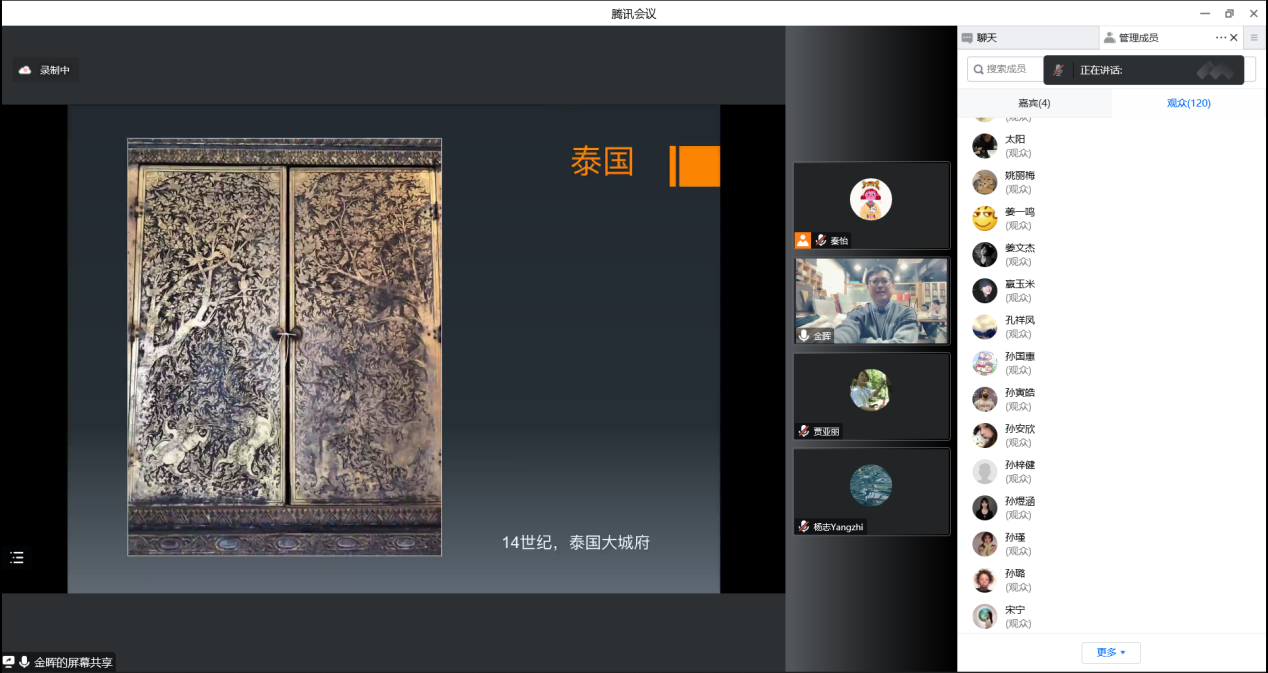Restore down the 腾讯会议 window
The width and height of the screenshot is (1268, 673).
(1229, 13)
